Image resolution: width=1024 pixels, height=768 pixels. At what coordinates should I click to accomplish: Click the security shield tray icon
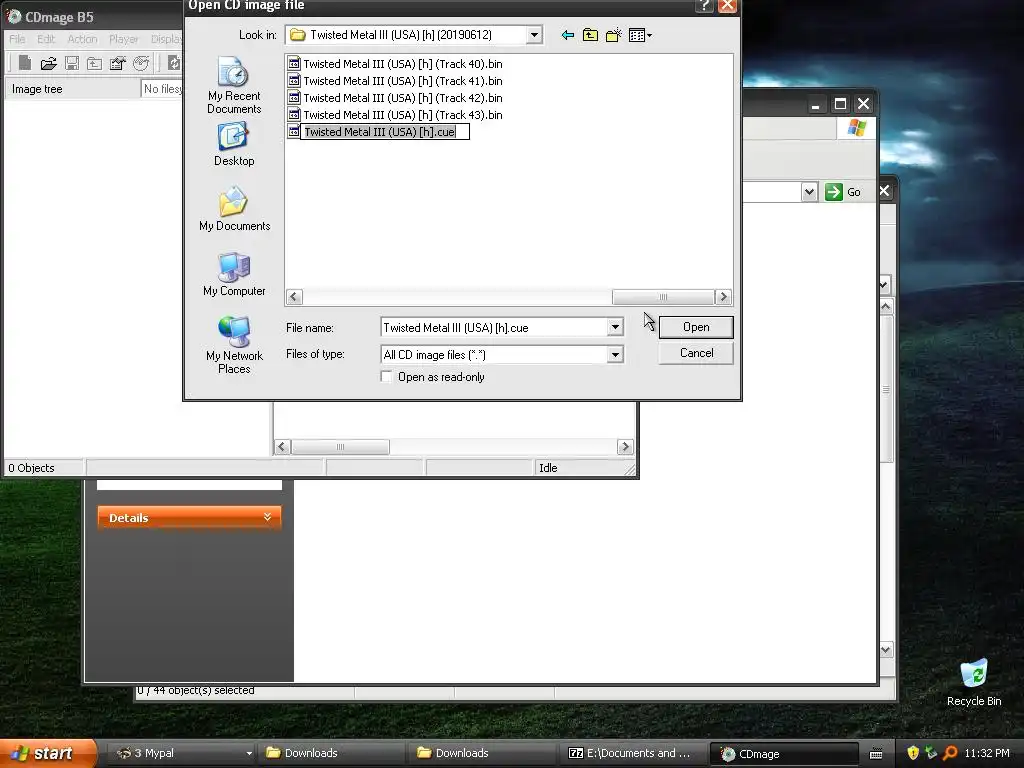pyautogui.click(x=913, y=753)
